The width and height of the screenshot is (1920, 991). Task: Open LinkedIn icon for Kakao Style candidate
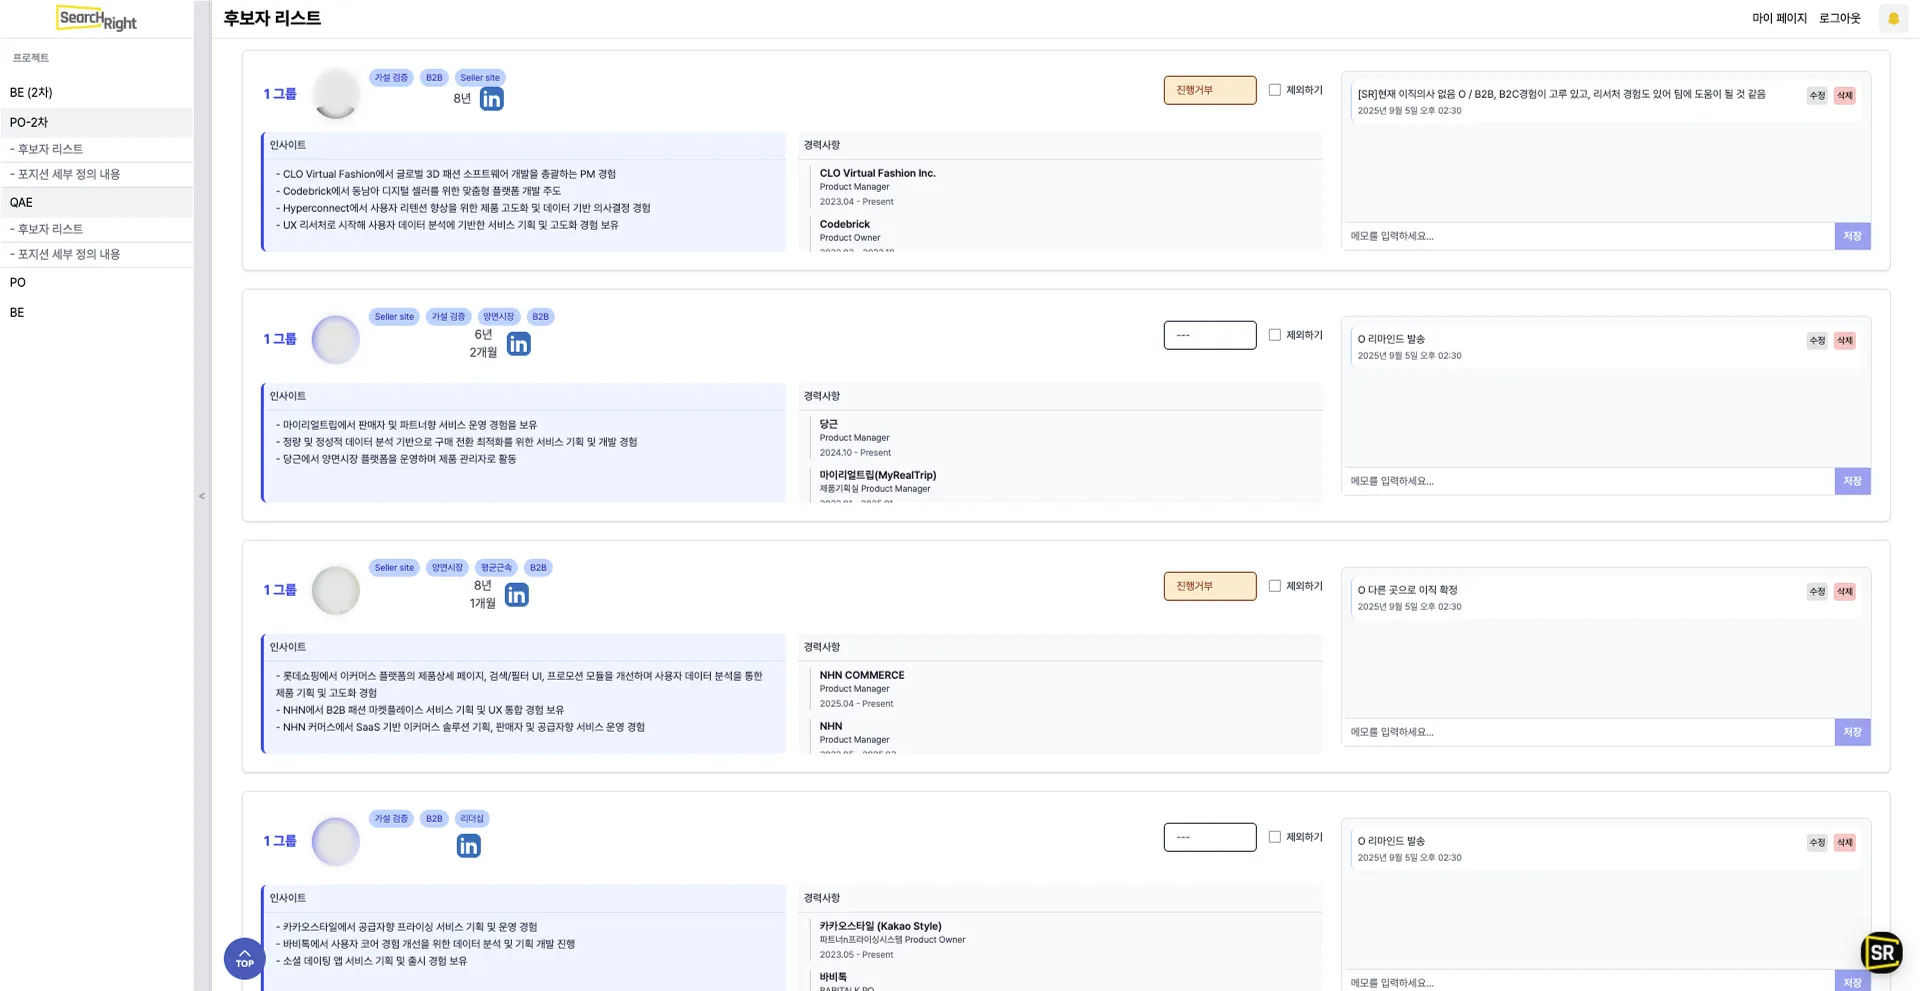pos(468,846)
